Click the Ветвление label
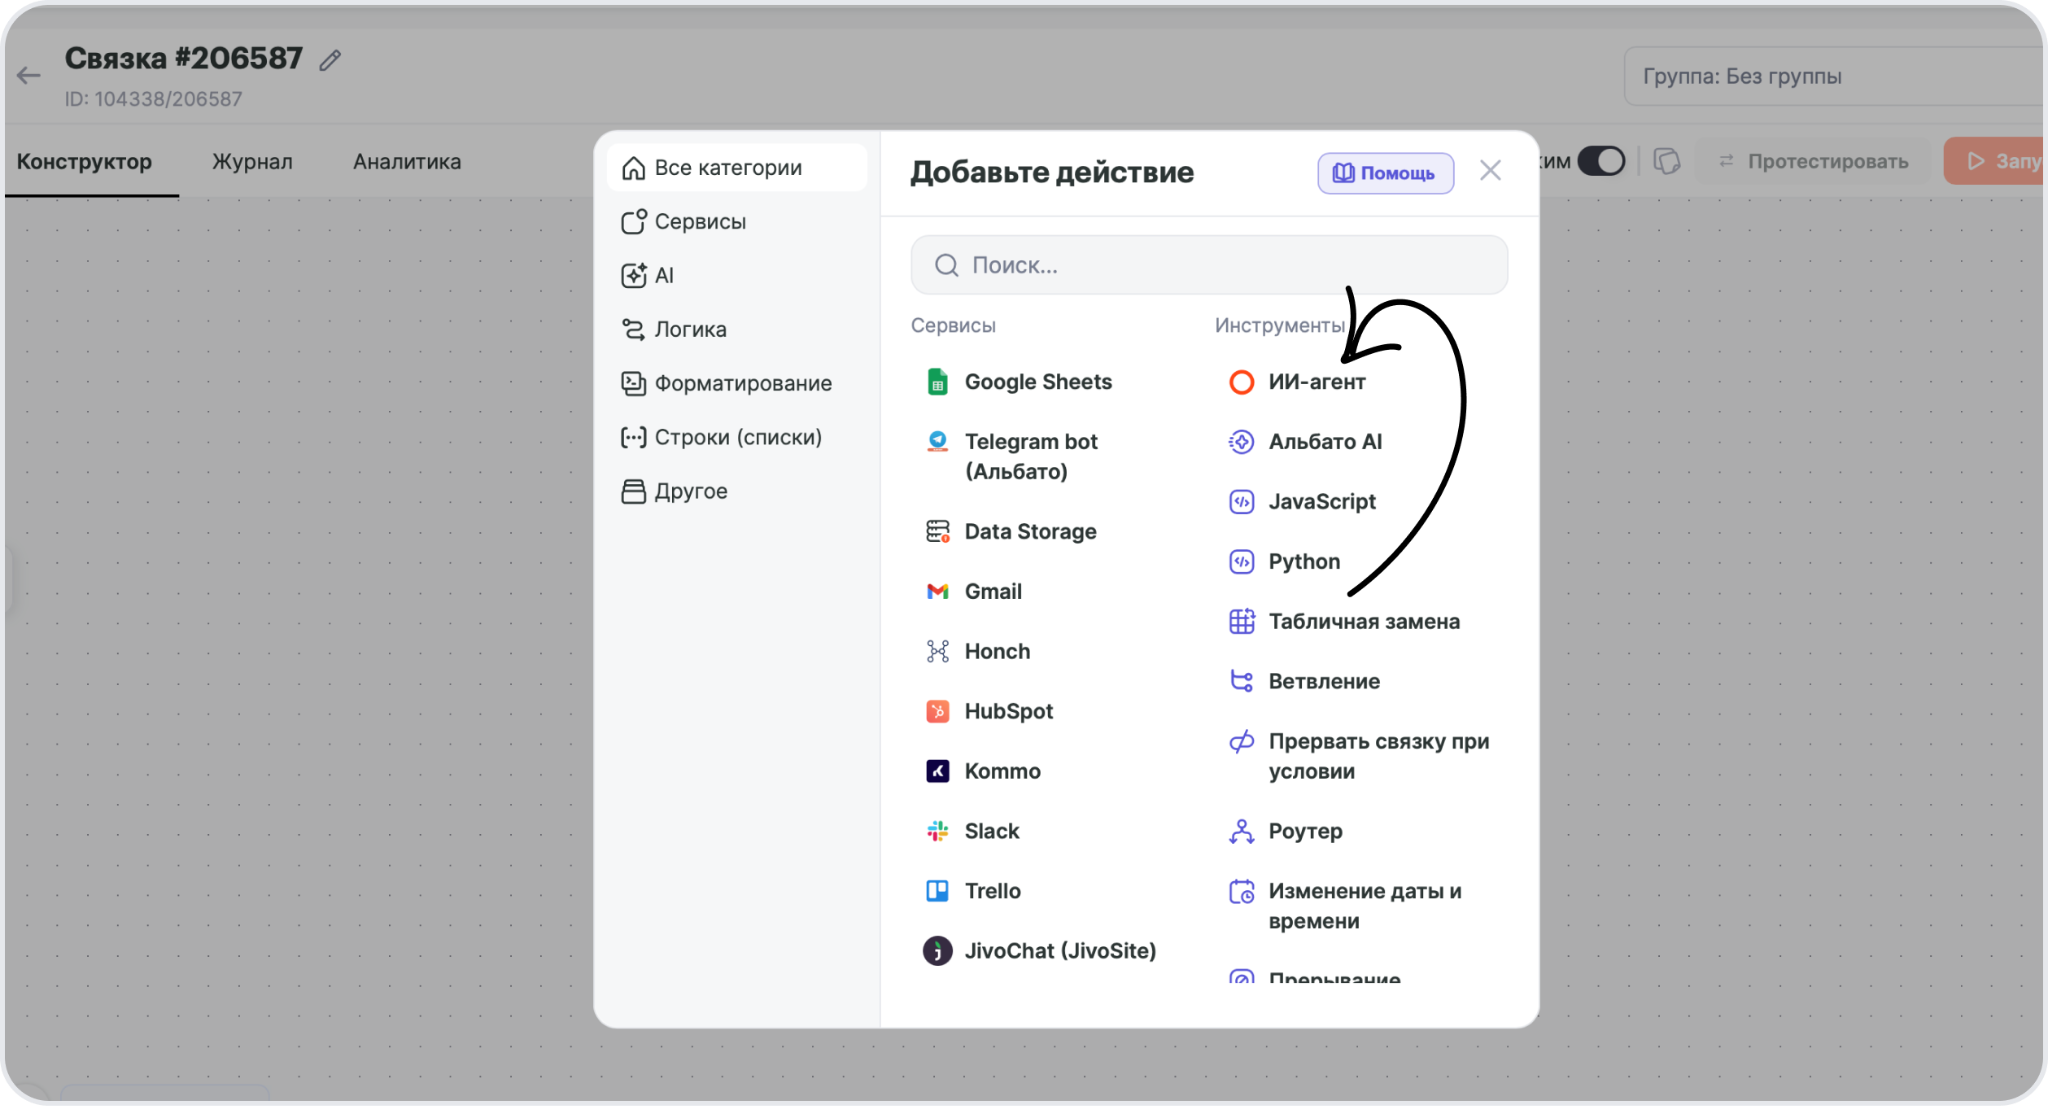This screenshot has width=2048, height=1106. click(x=1324, y=682)
